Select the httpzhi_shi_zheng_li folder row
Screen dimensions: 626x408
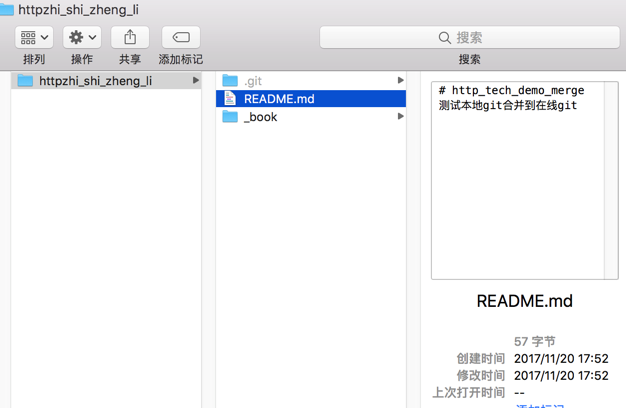pyautogui.click(x=106, y=81)
